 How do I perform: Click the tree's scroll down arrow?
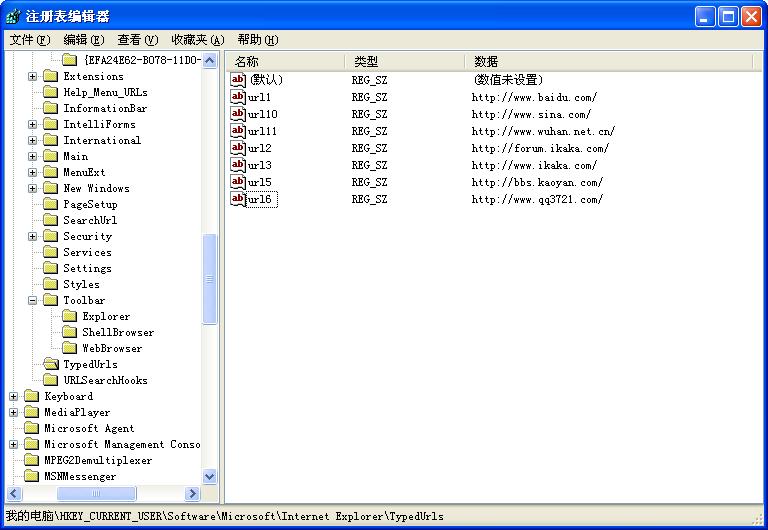[x=210, y=476]
